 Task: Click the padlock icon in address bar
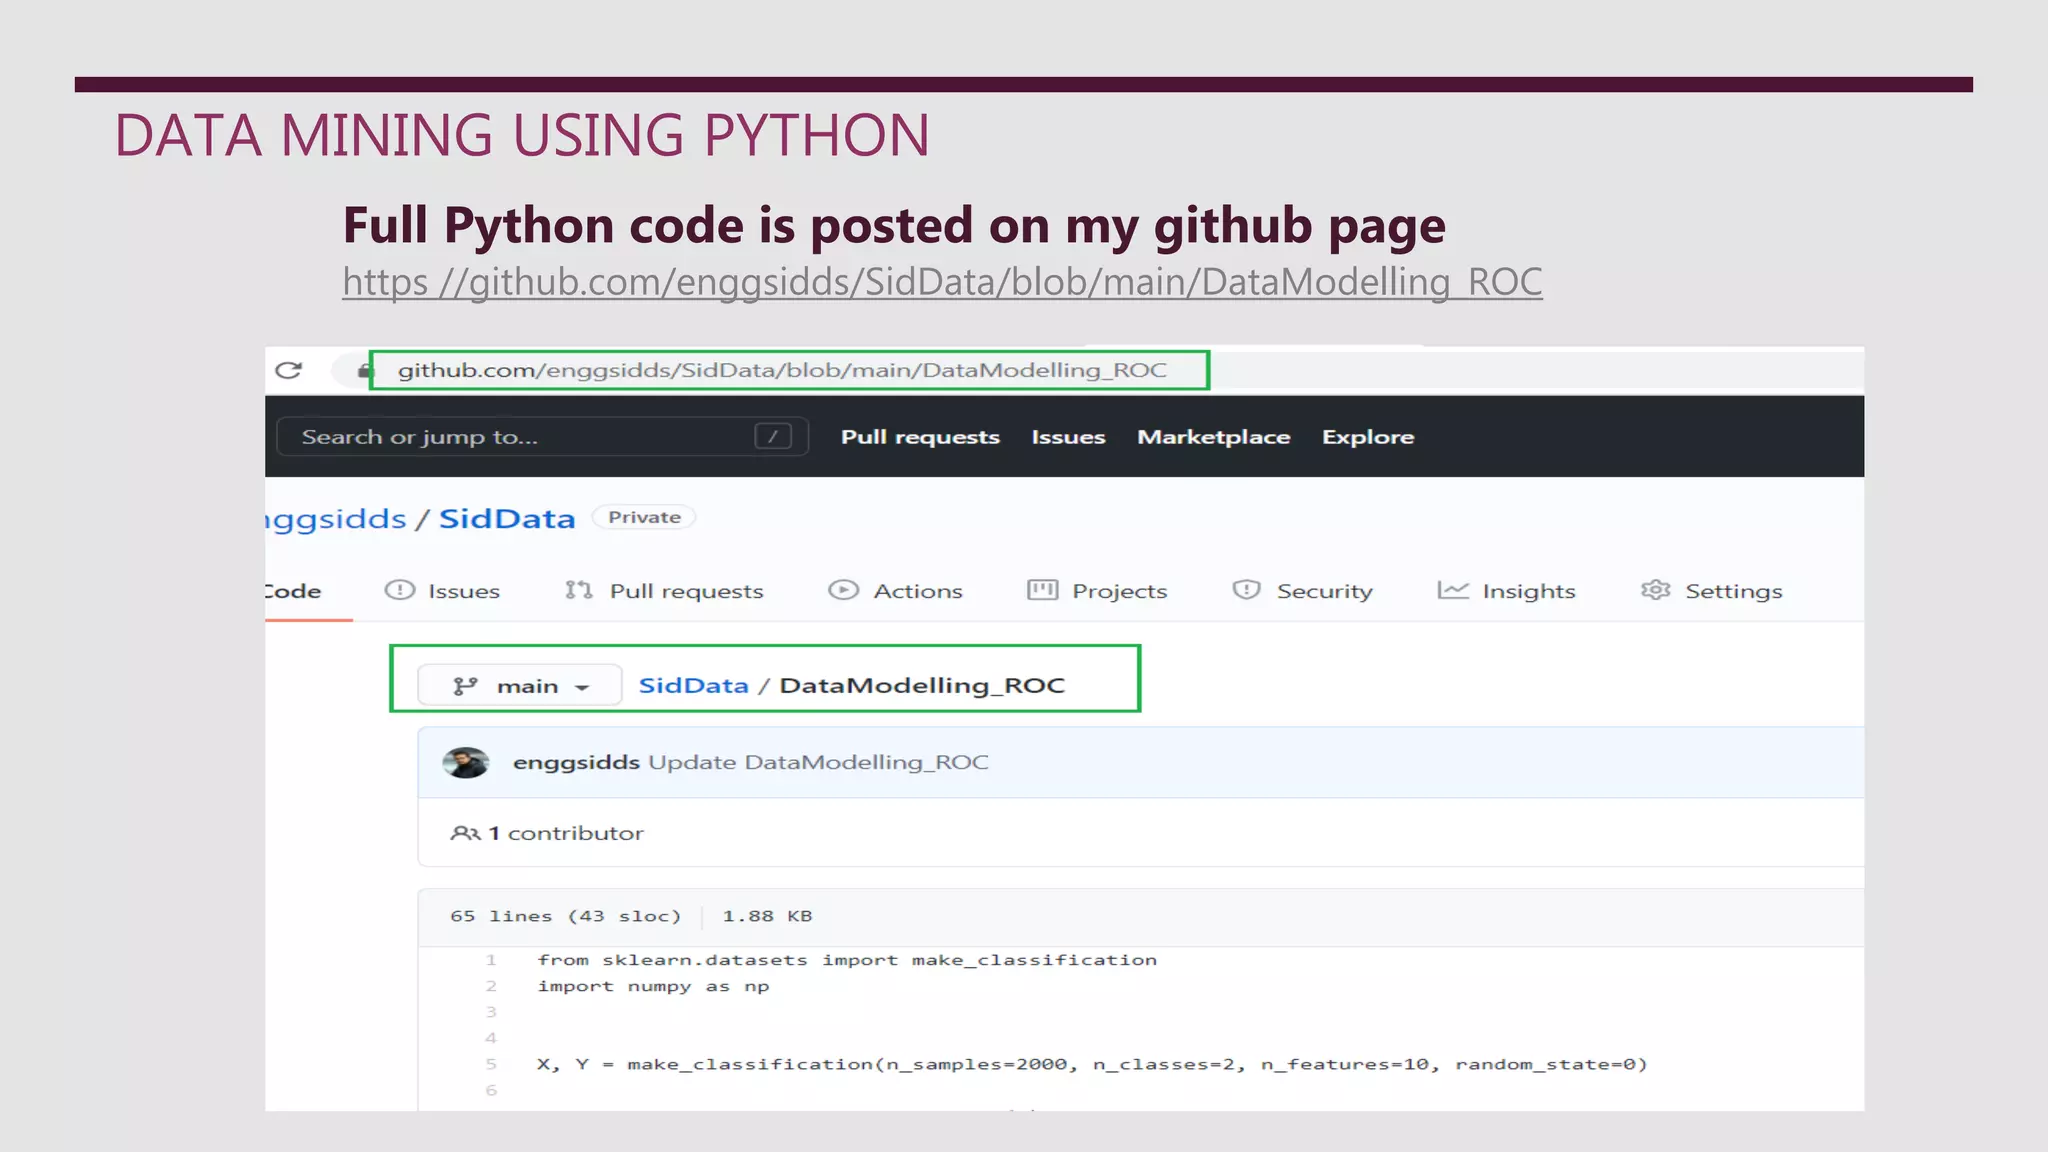pyautogui.click(x=363, y=371)
